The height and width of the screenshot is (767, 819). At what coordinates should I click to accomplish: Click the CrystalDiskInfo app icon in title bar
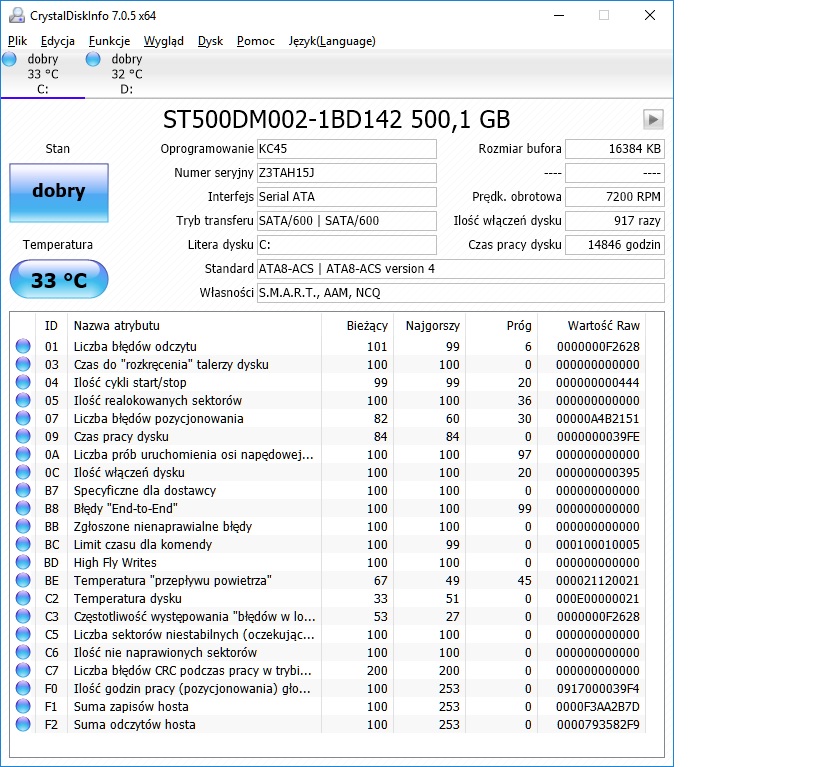click(x=17, y=16)
